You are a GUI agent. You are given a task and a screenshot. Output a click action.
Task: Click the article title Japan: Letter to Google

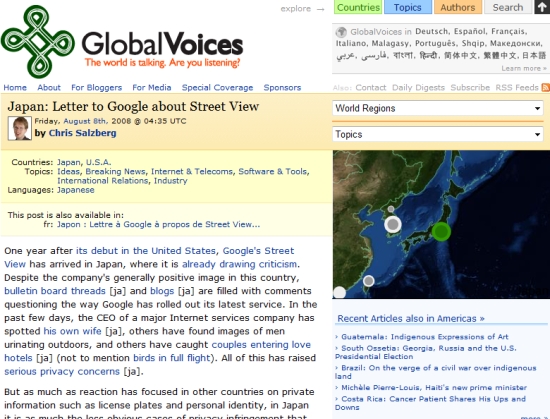pos(133,107)
